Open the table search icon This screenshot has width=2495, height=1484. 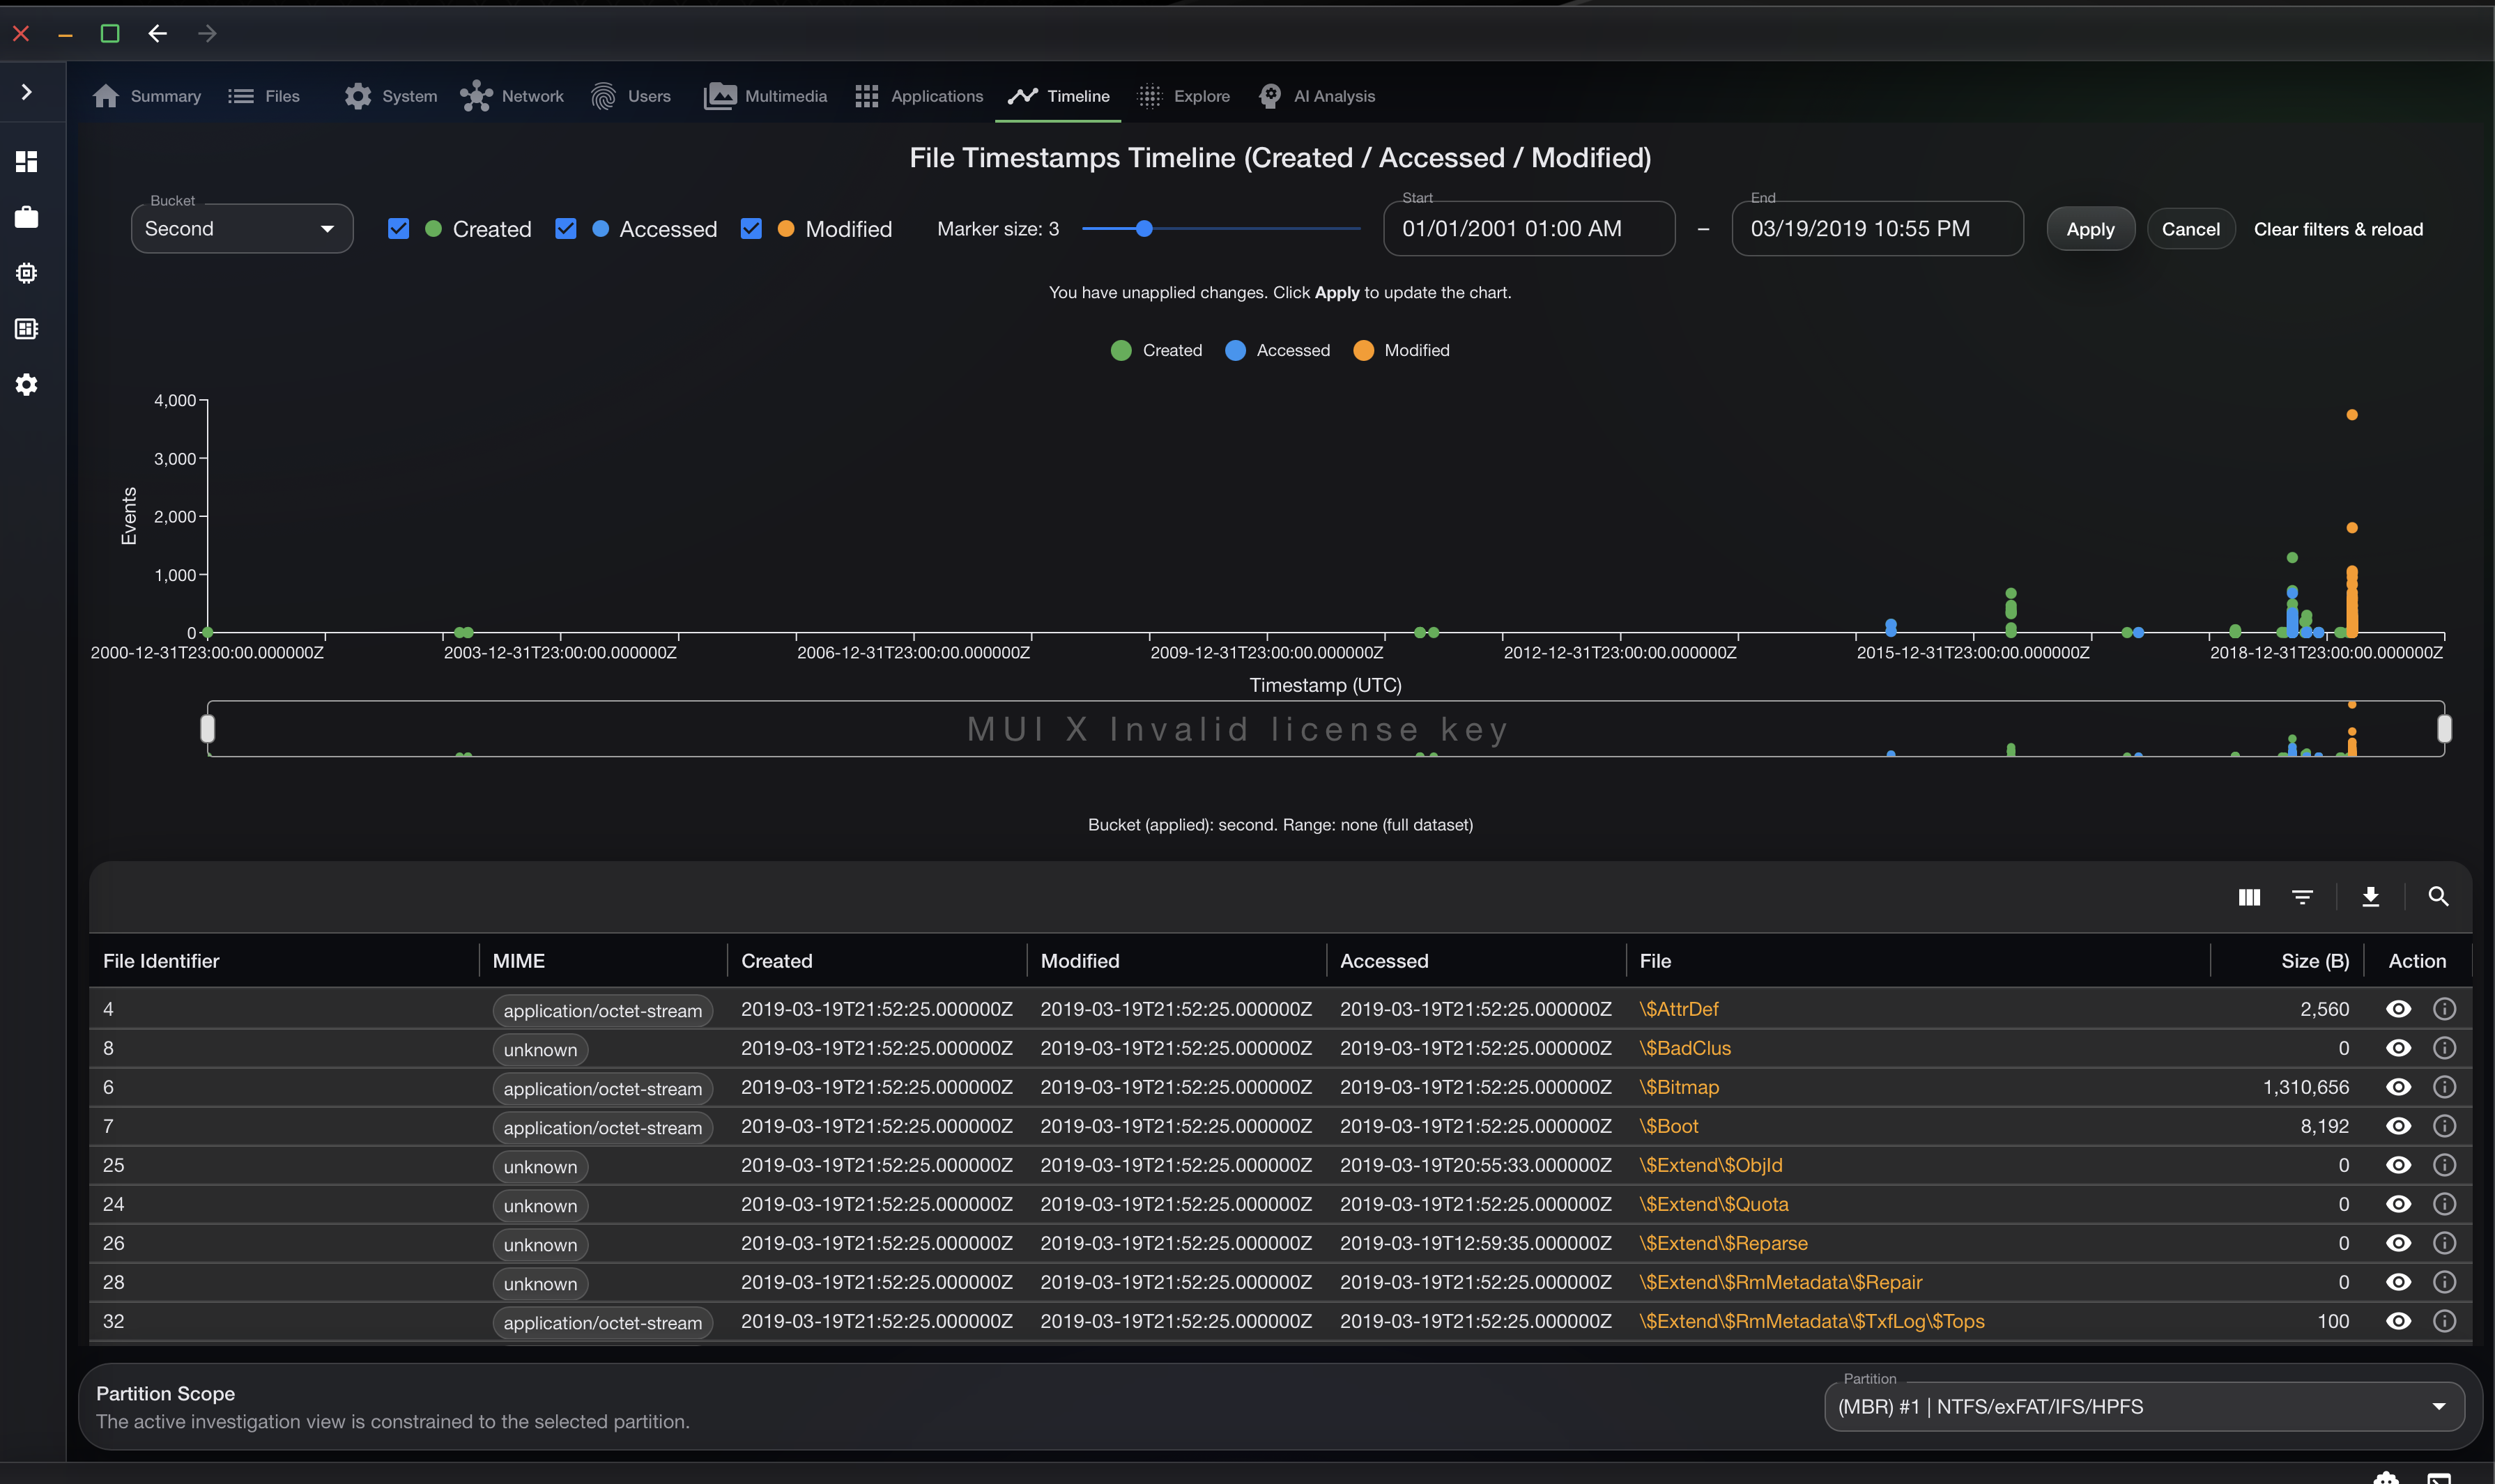2438,897
